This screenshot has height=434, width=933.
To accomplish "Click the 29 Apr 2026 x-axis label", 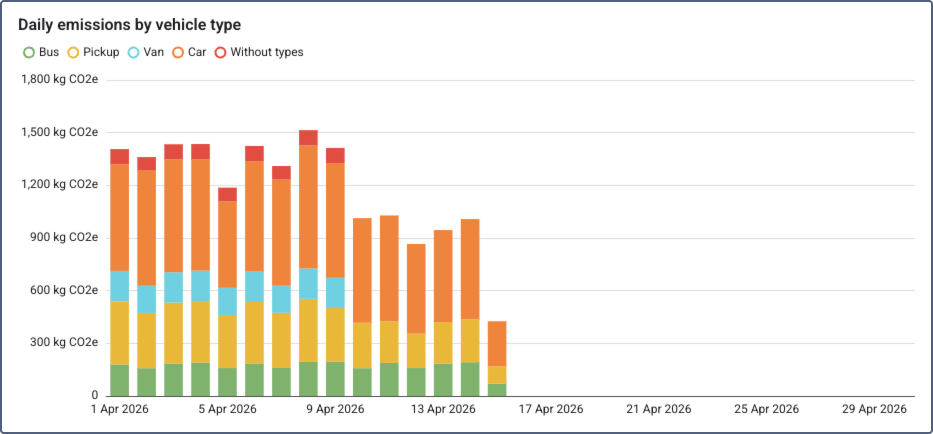I will [876, 409].
